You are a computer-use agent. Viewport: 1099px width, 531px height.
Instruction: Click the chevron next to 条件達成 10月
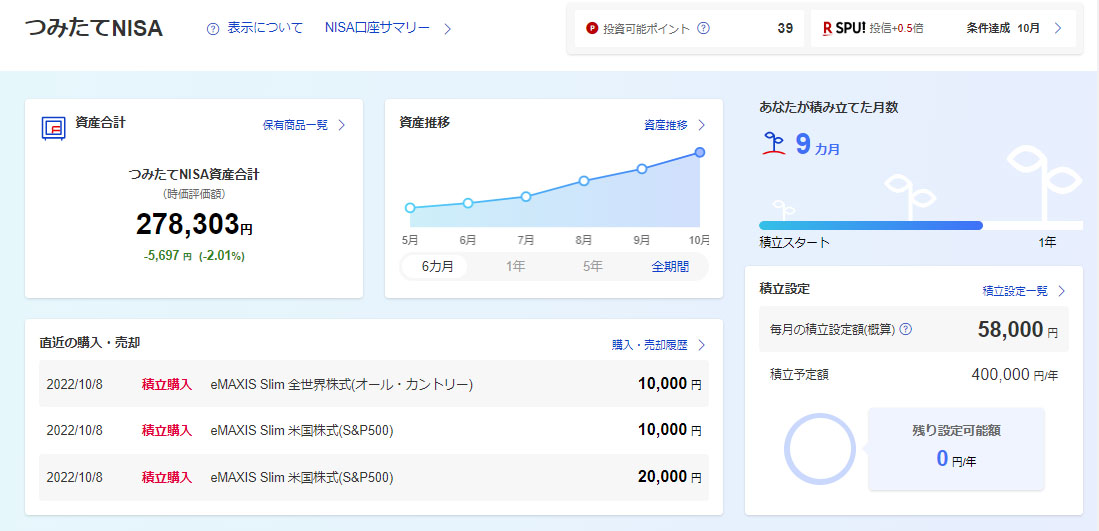pos(1058,29)
